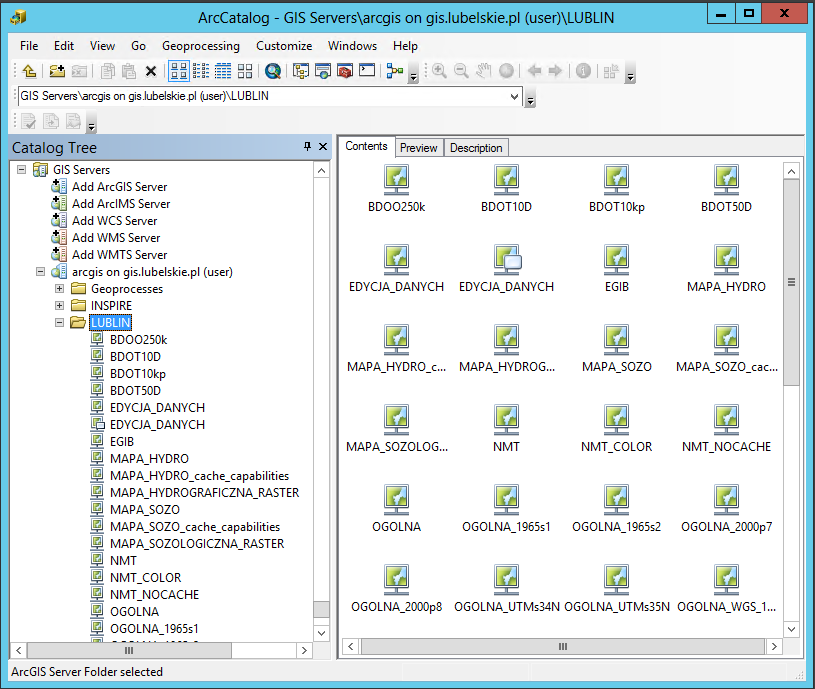The height and width of the screenshot is (689, 815).
Task: Select MAPA_HYDROGRAFICZNA_RASTER in Catalog Tree
Action: [204, 493]
